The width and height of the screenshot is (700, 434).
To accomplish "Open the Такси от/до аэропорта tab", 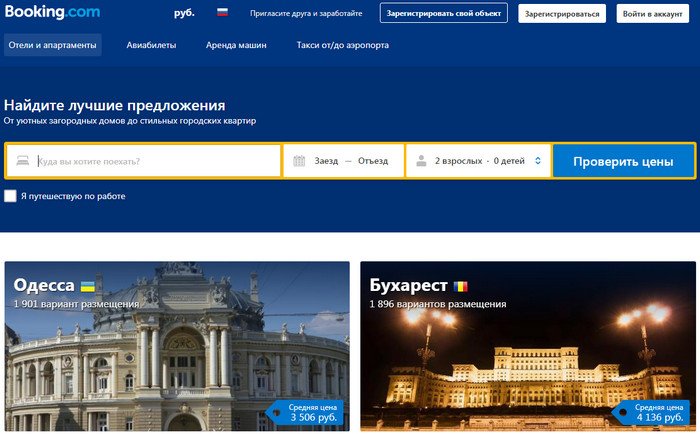I will point(342,45).
